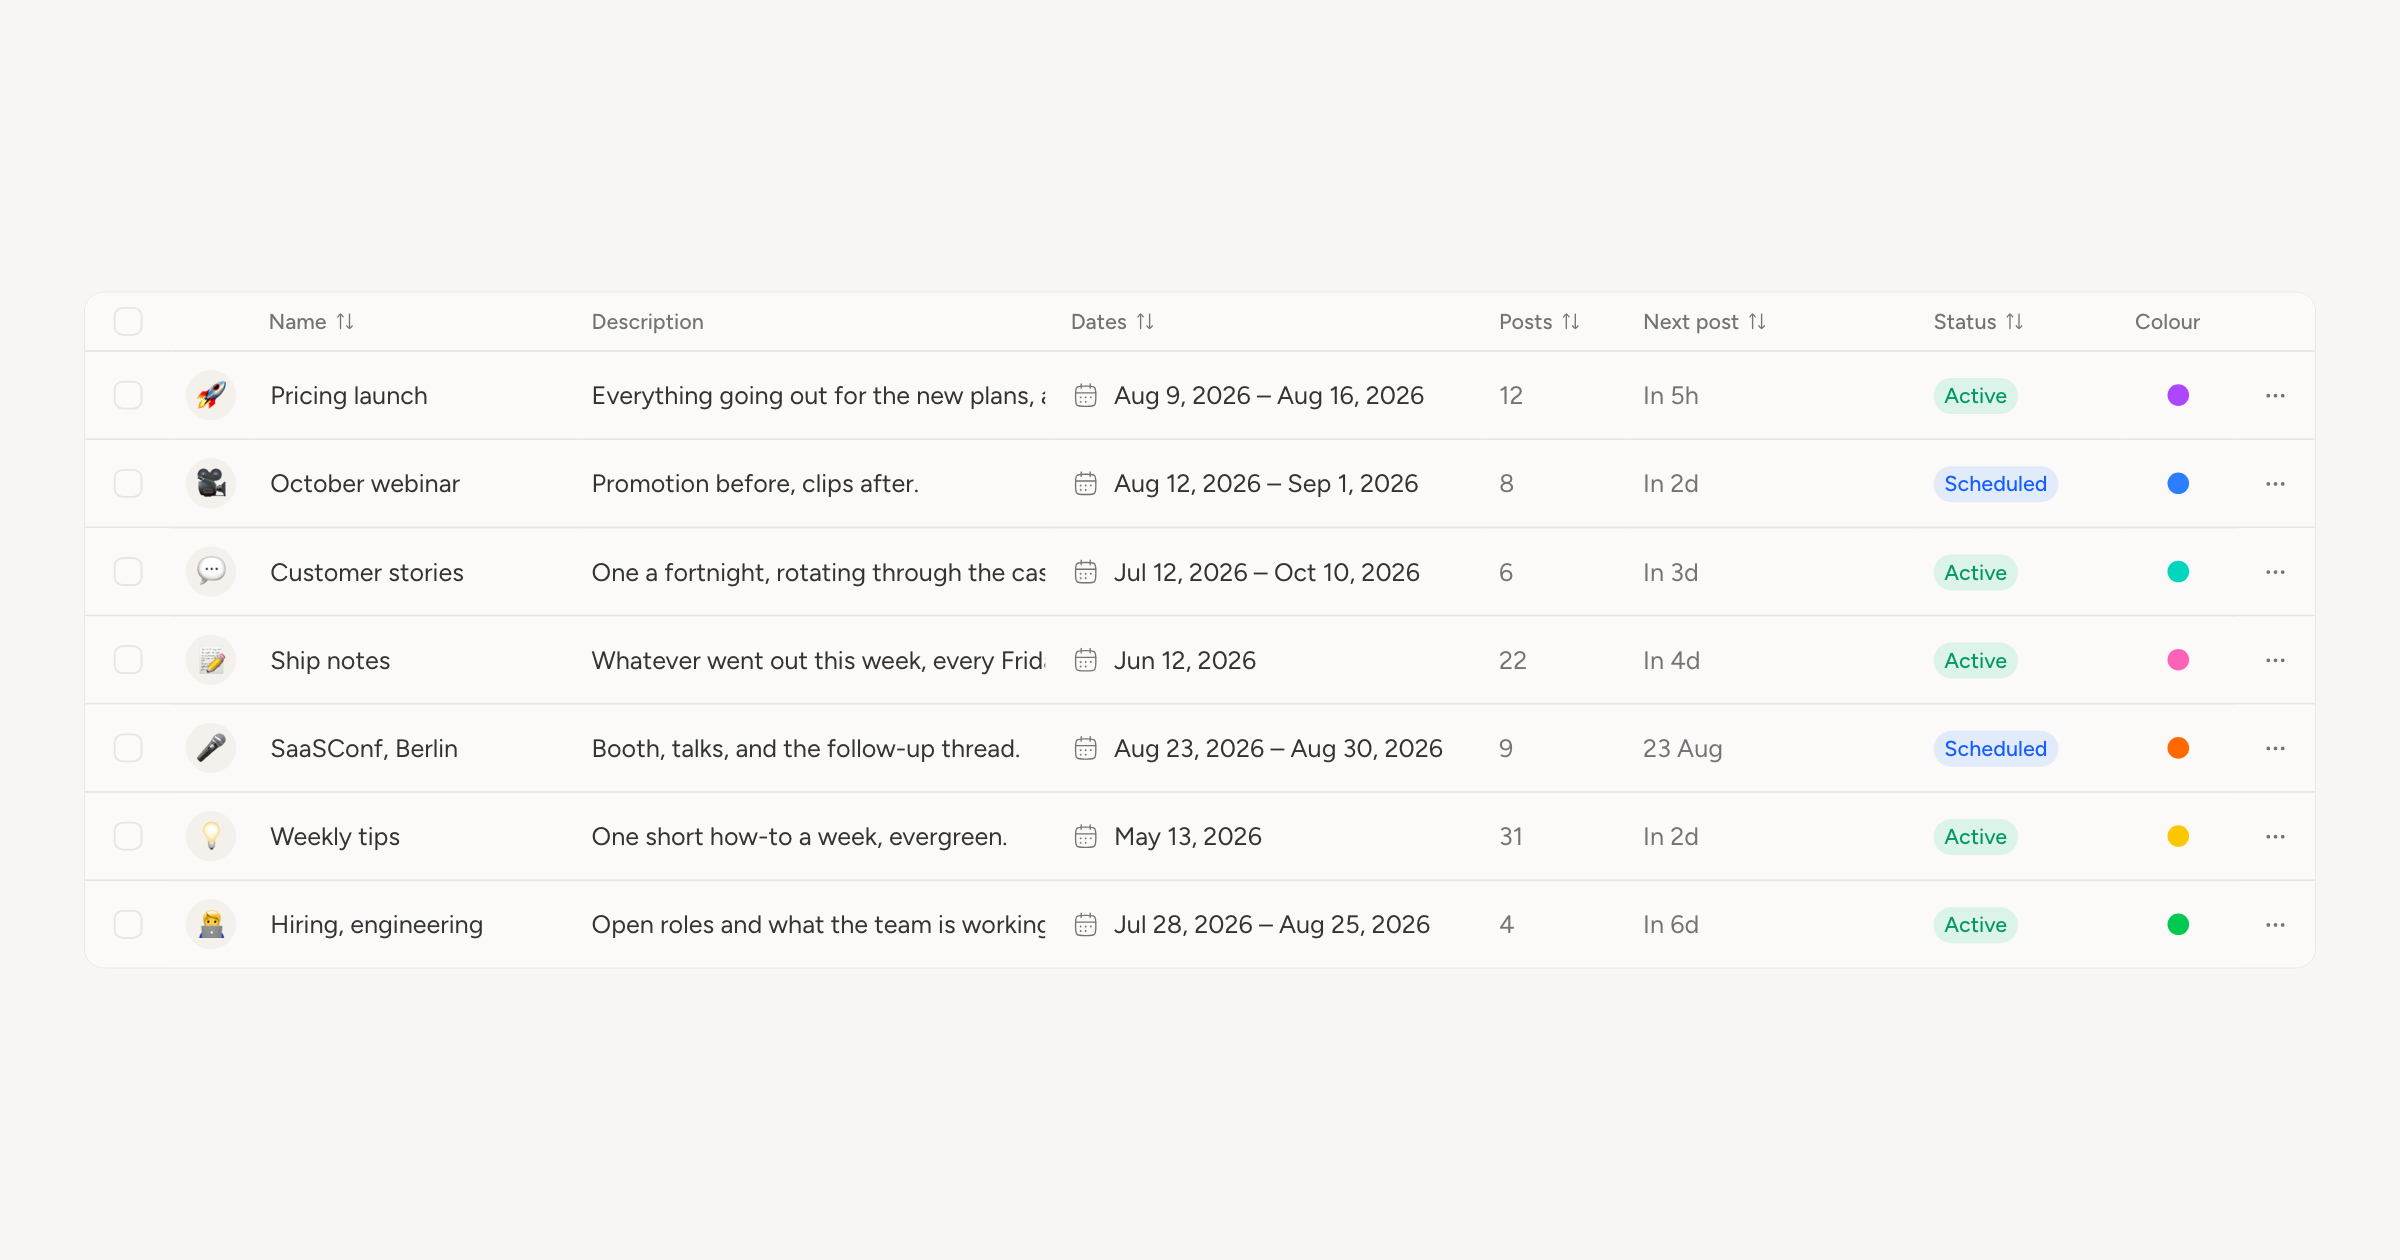The image size is (2400, 1260).
Task: Click the Scheduled badge on October webinar
Action: (x=1995, y=483)
